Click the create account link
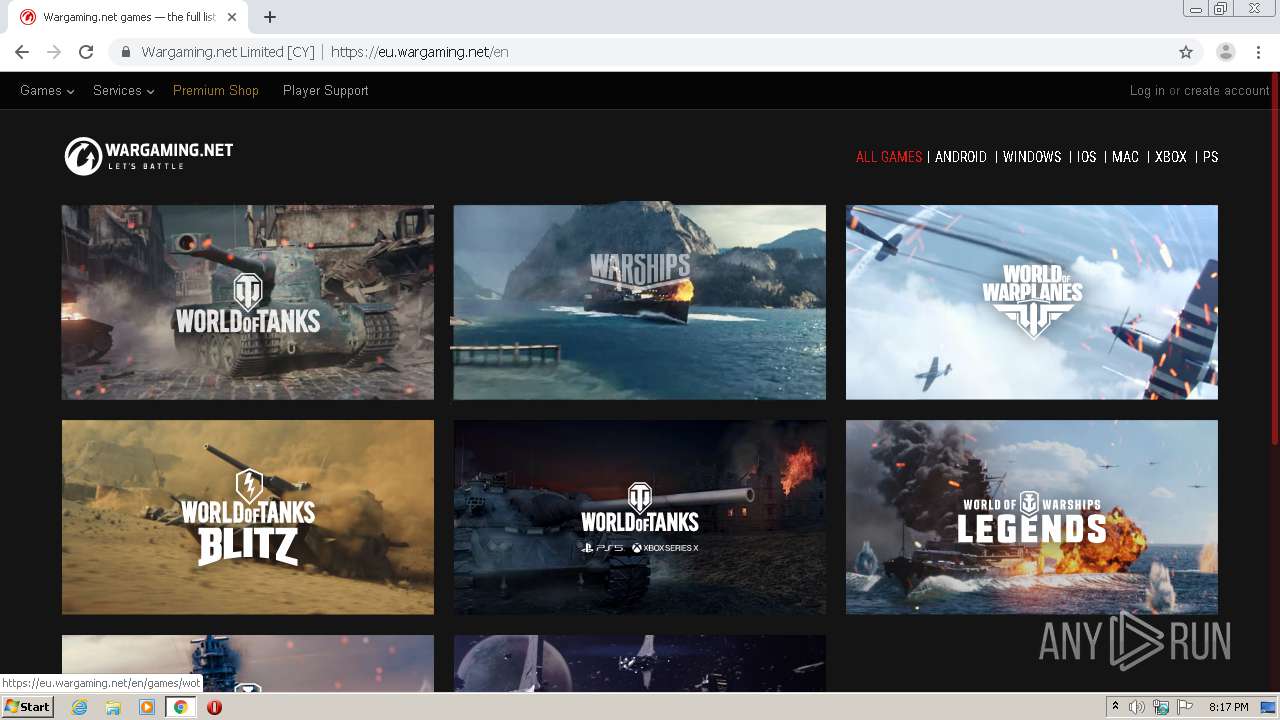 (1227, 90)
